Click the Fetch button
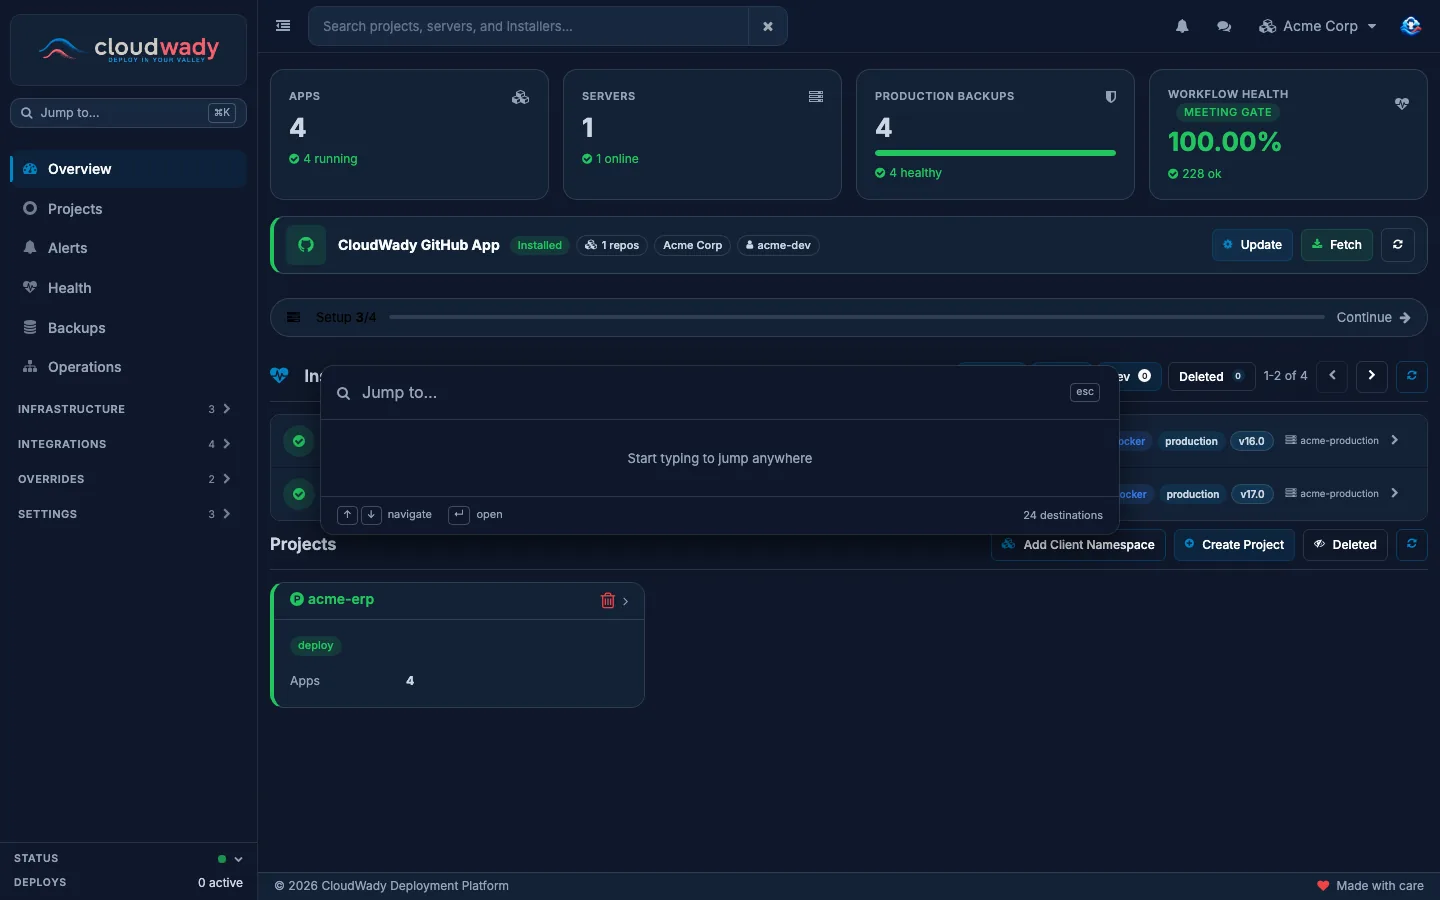Screen dimensions: 1440x900 click(x=1336, y=245)
